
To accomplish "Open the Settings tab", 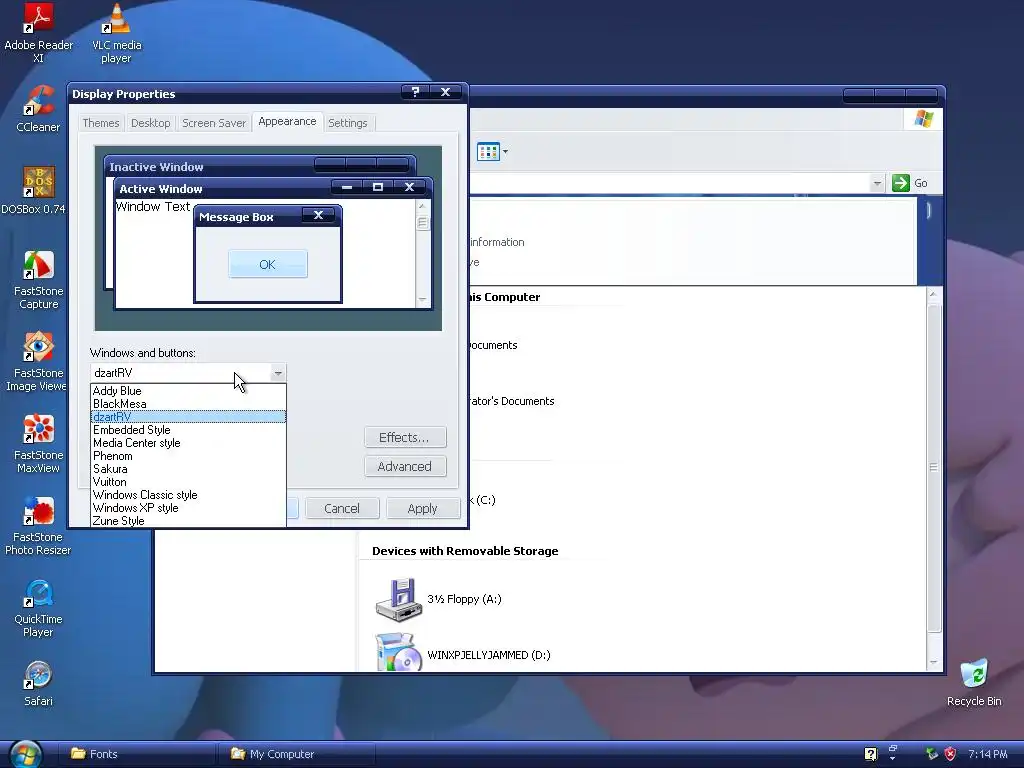I will pyautogui.click(x=347, y=123).
